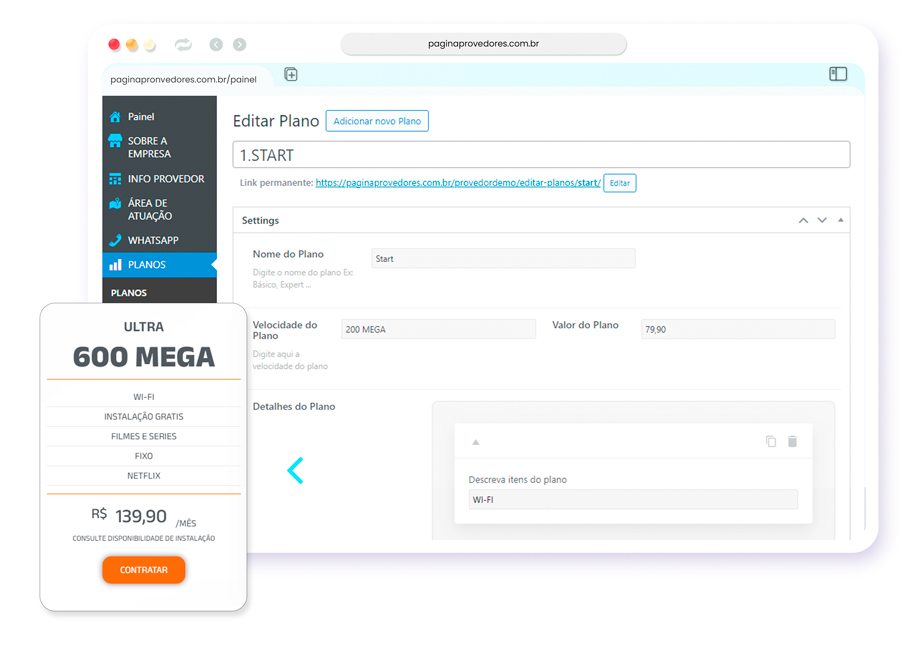The image size is (900, 653).
Task: Click ULTRA plan title on card
Action: click(x=143, y=327)
